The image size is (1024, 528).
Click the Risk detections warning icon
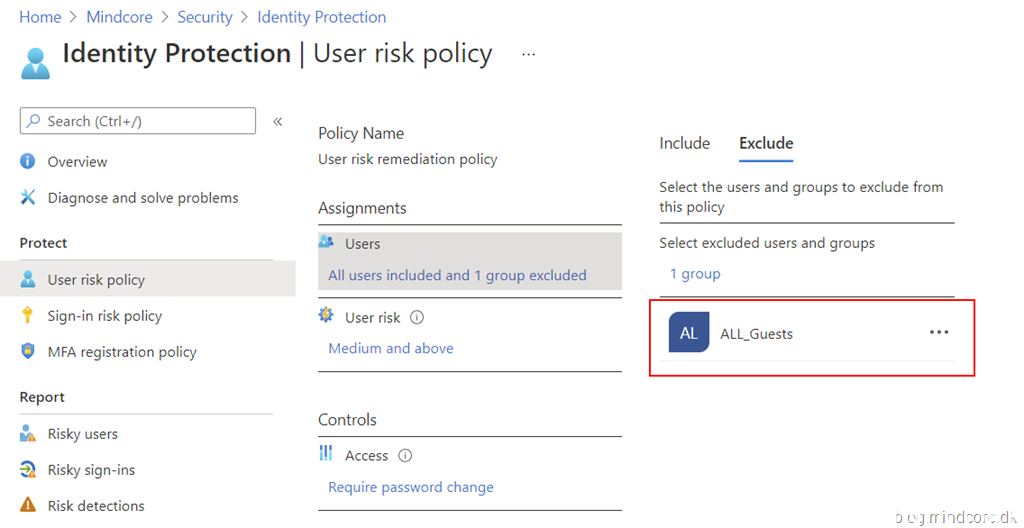(x=28, y=506)
